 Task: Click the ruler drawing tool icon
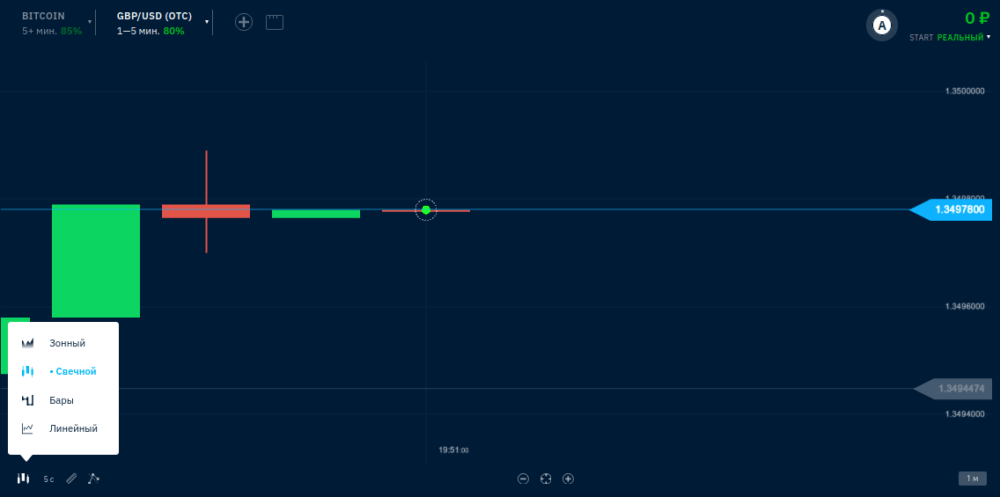point(71,479)
